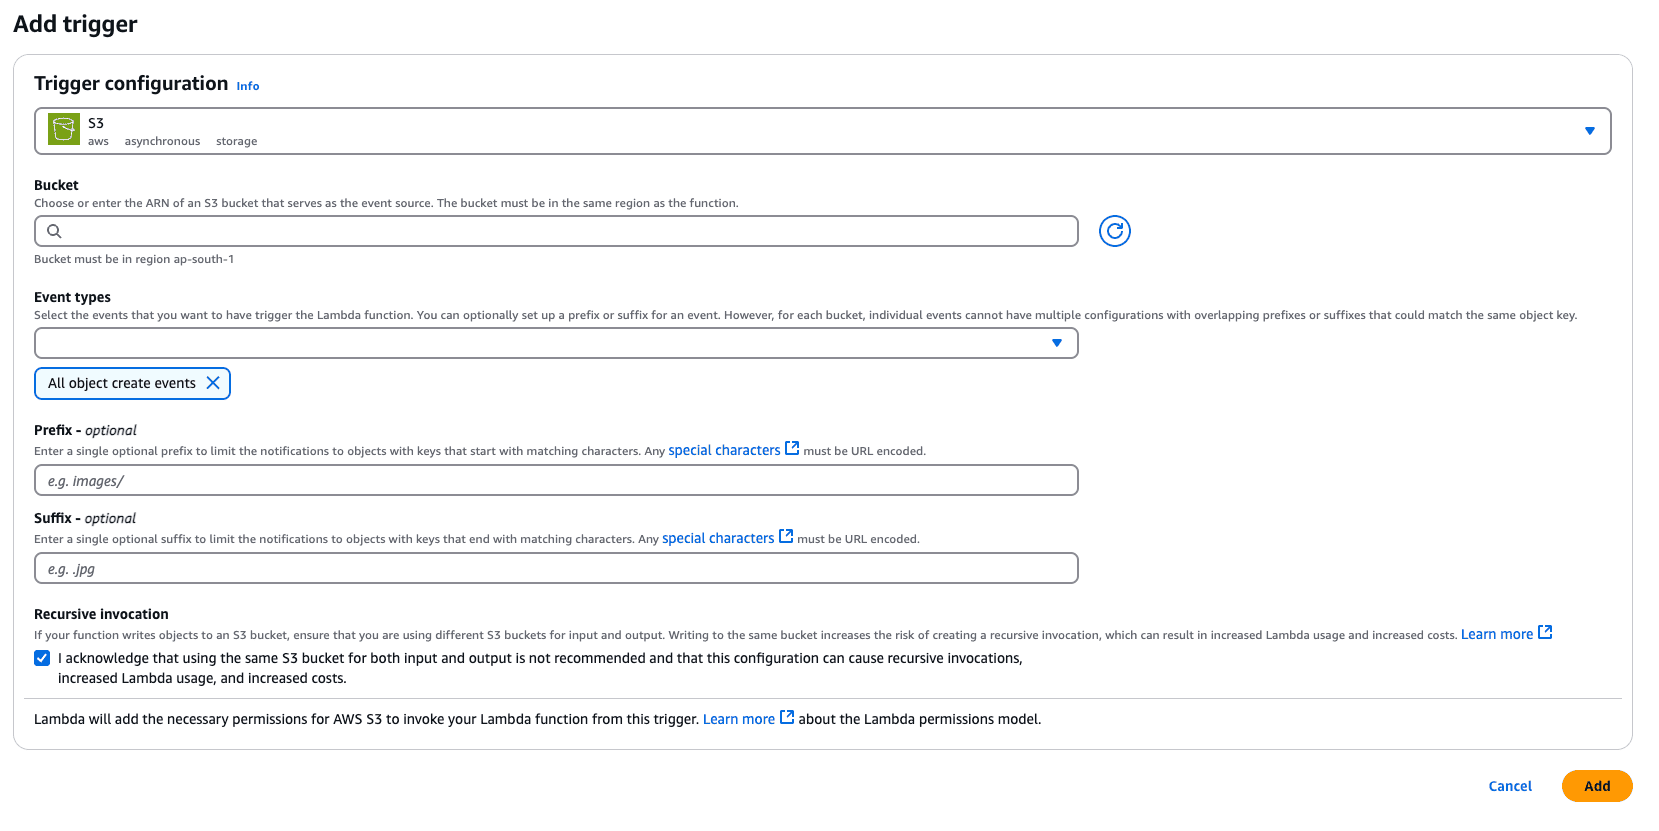
Task: Click external link icon beside permissions Learn more
Action: [787, 718]
